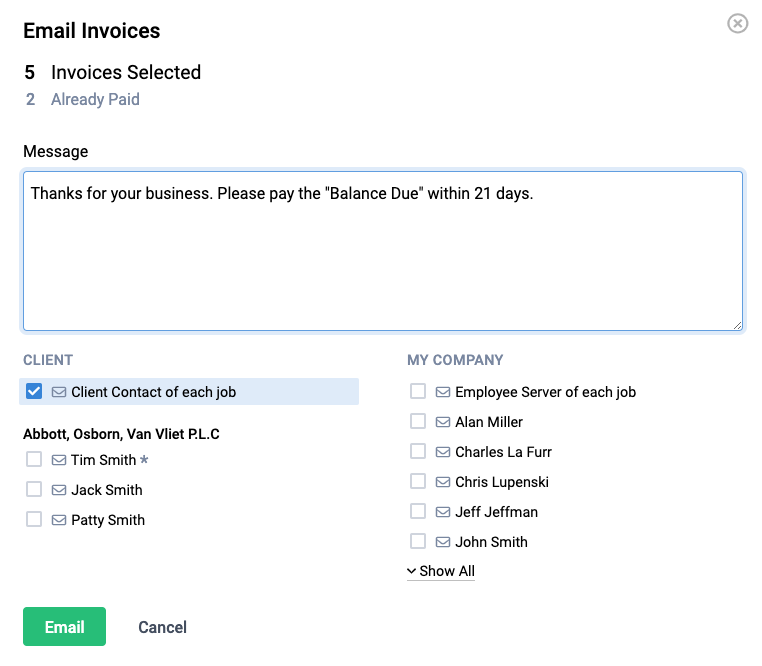Click the envelope icon beside Jack Smith
The image size is (762, 666).
(x=59, y=490)
